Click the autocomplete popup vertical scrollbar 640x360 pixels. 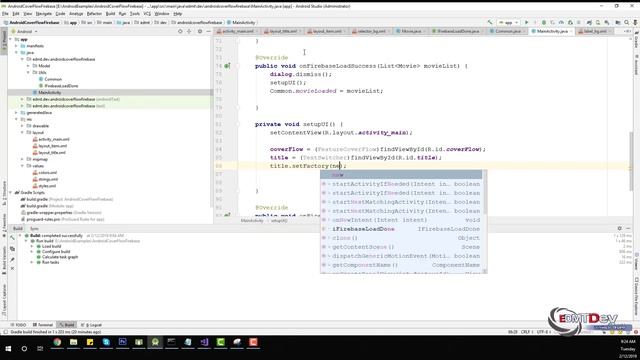coord(485,192)
